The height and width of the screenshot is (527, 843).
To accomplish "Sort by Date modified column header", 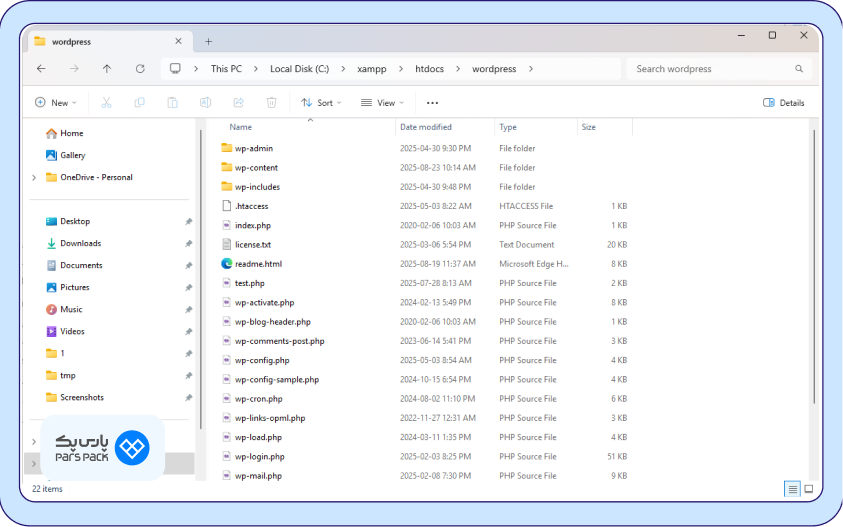I will [x=426, y=127].
